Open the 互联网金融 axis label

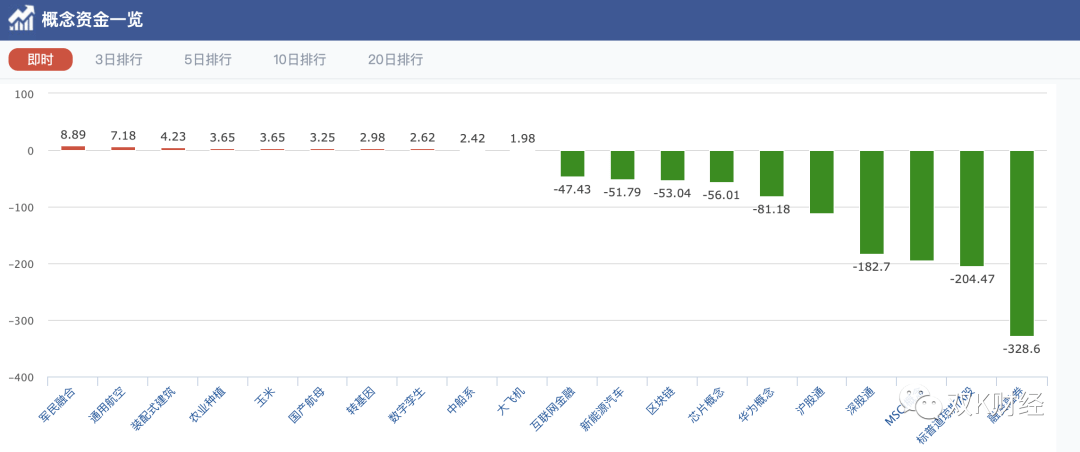[x=552, y=409]
